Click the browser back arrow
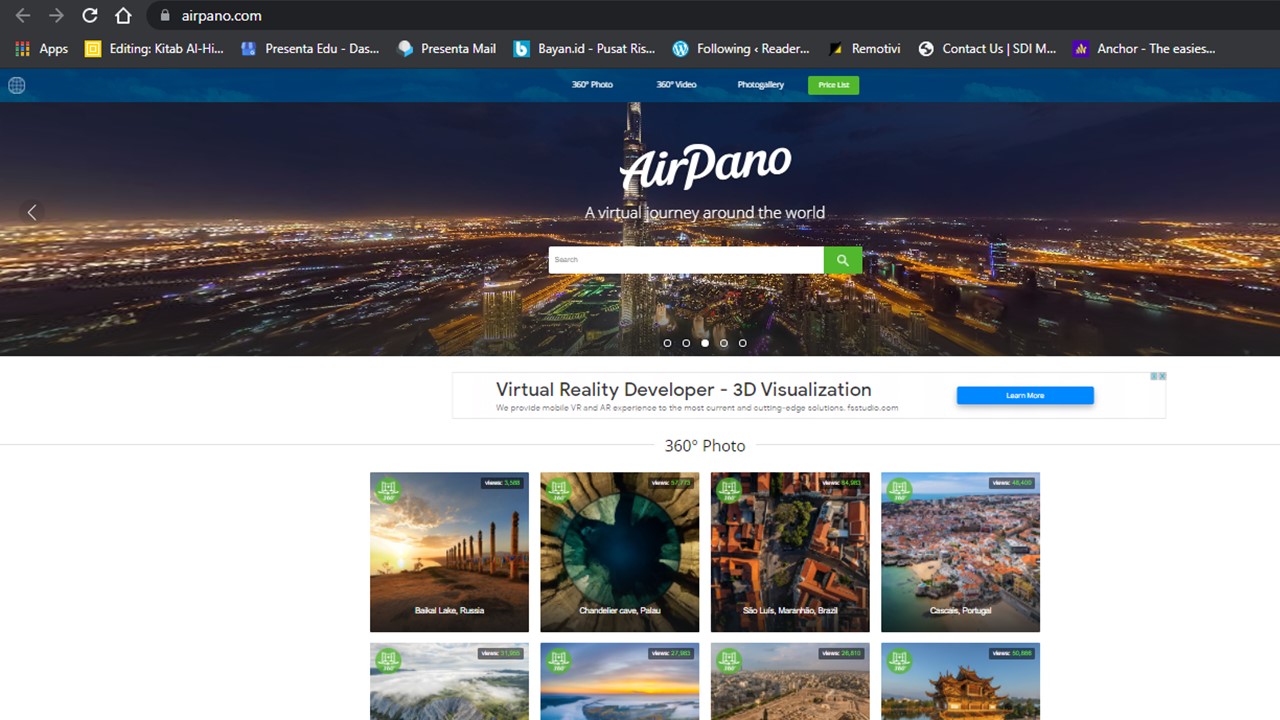1280x720 pixels. 22,16
